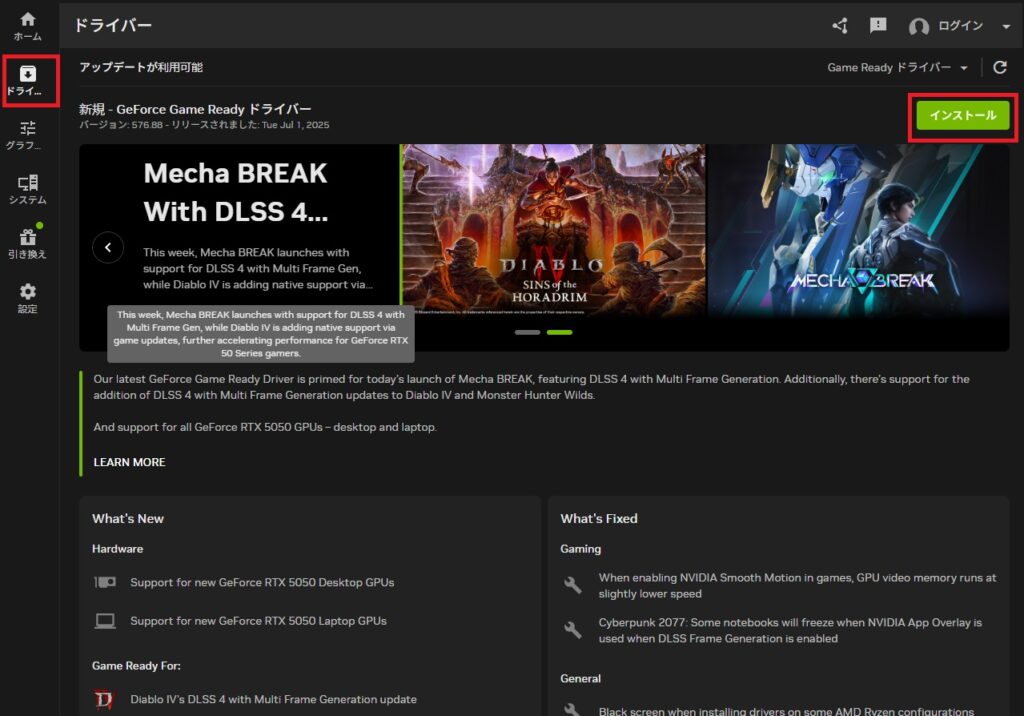Open the LEARN MORE link
This screenshot has width=1024, height=716.
(x=129, y=462)
